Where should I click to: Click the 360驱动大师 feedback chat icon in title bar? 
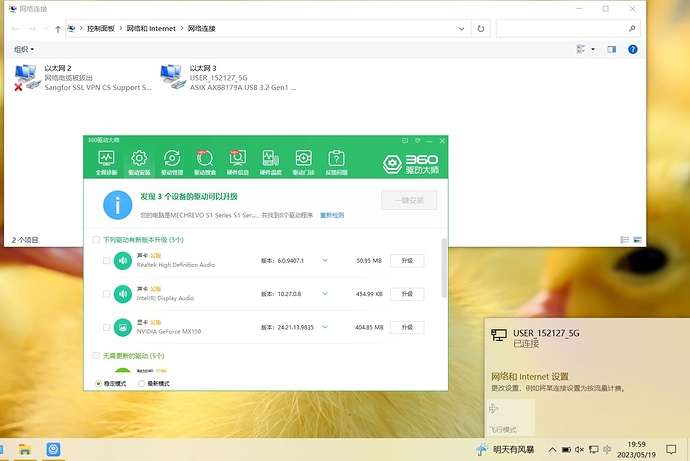[x=405, y=141]
